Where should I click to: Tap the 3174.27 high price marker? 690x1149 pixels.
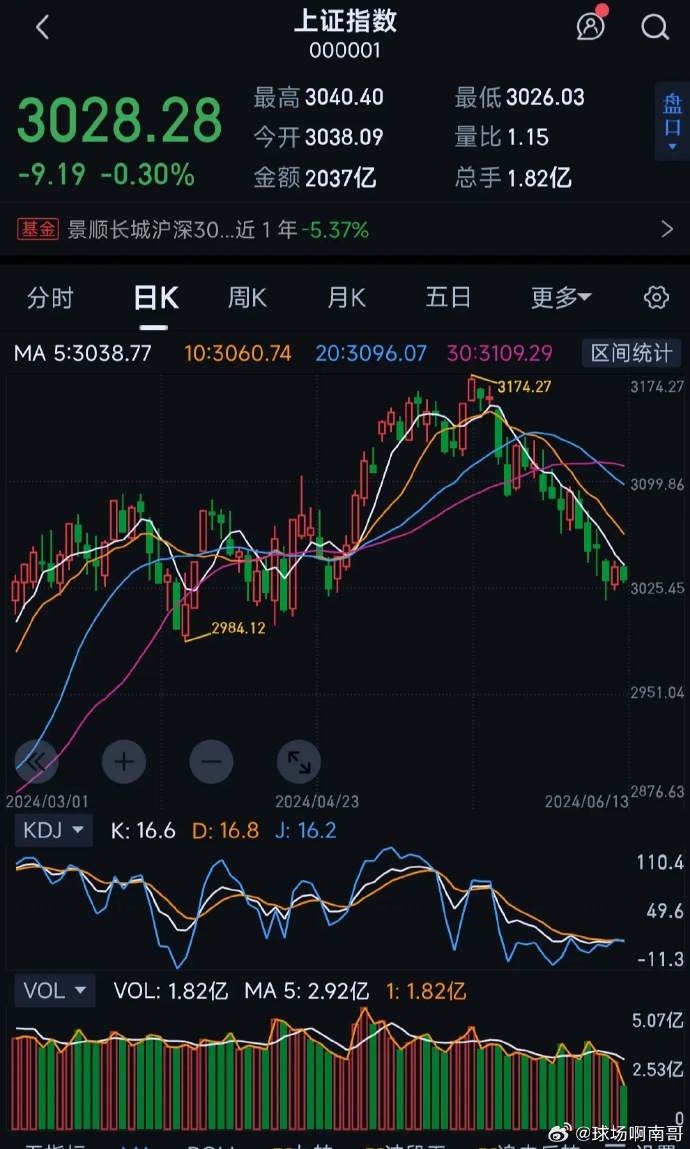pos(524,386)
